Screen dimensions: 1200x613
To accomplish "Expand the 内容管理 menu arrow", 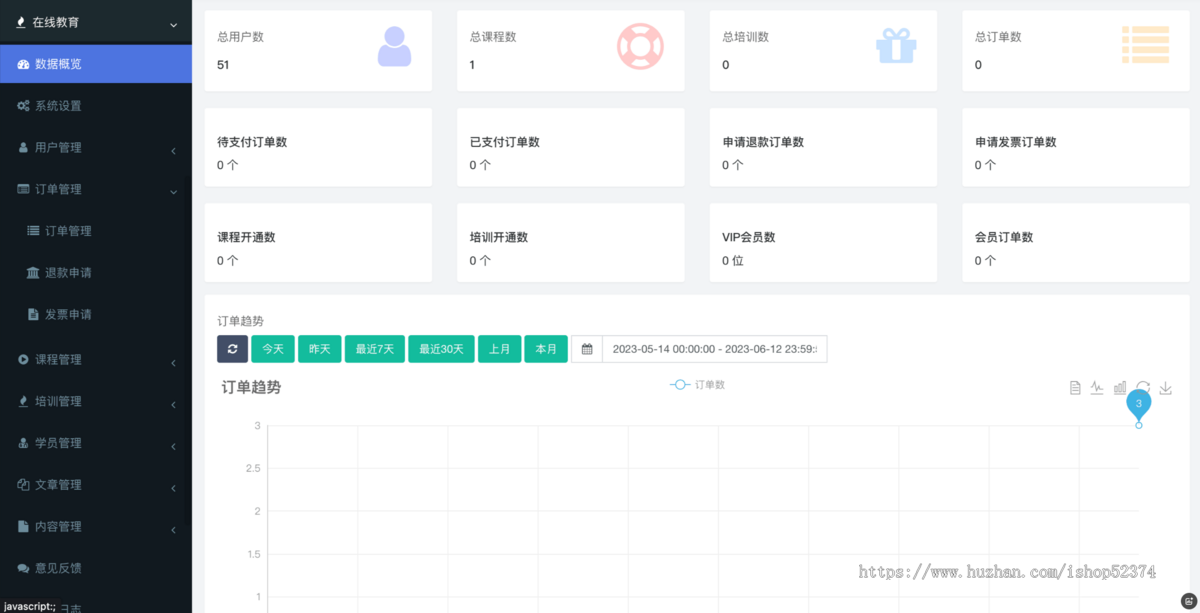I will click(x=173, y=530).
